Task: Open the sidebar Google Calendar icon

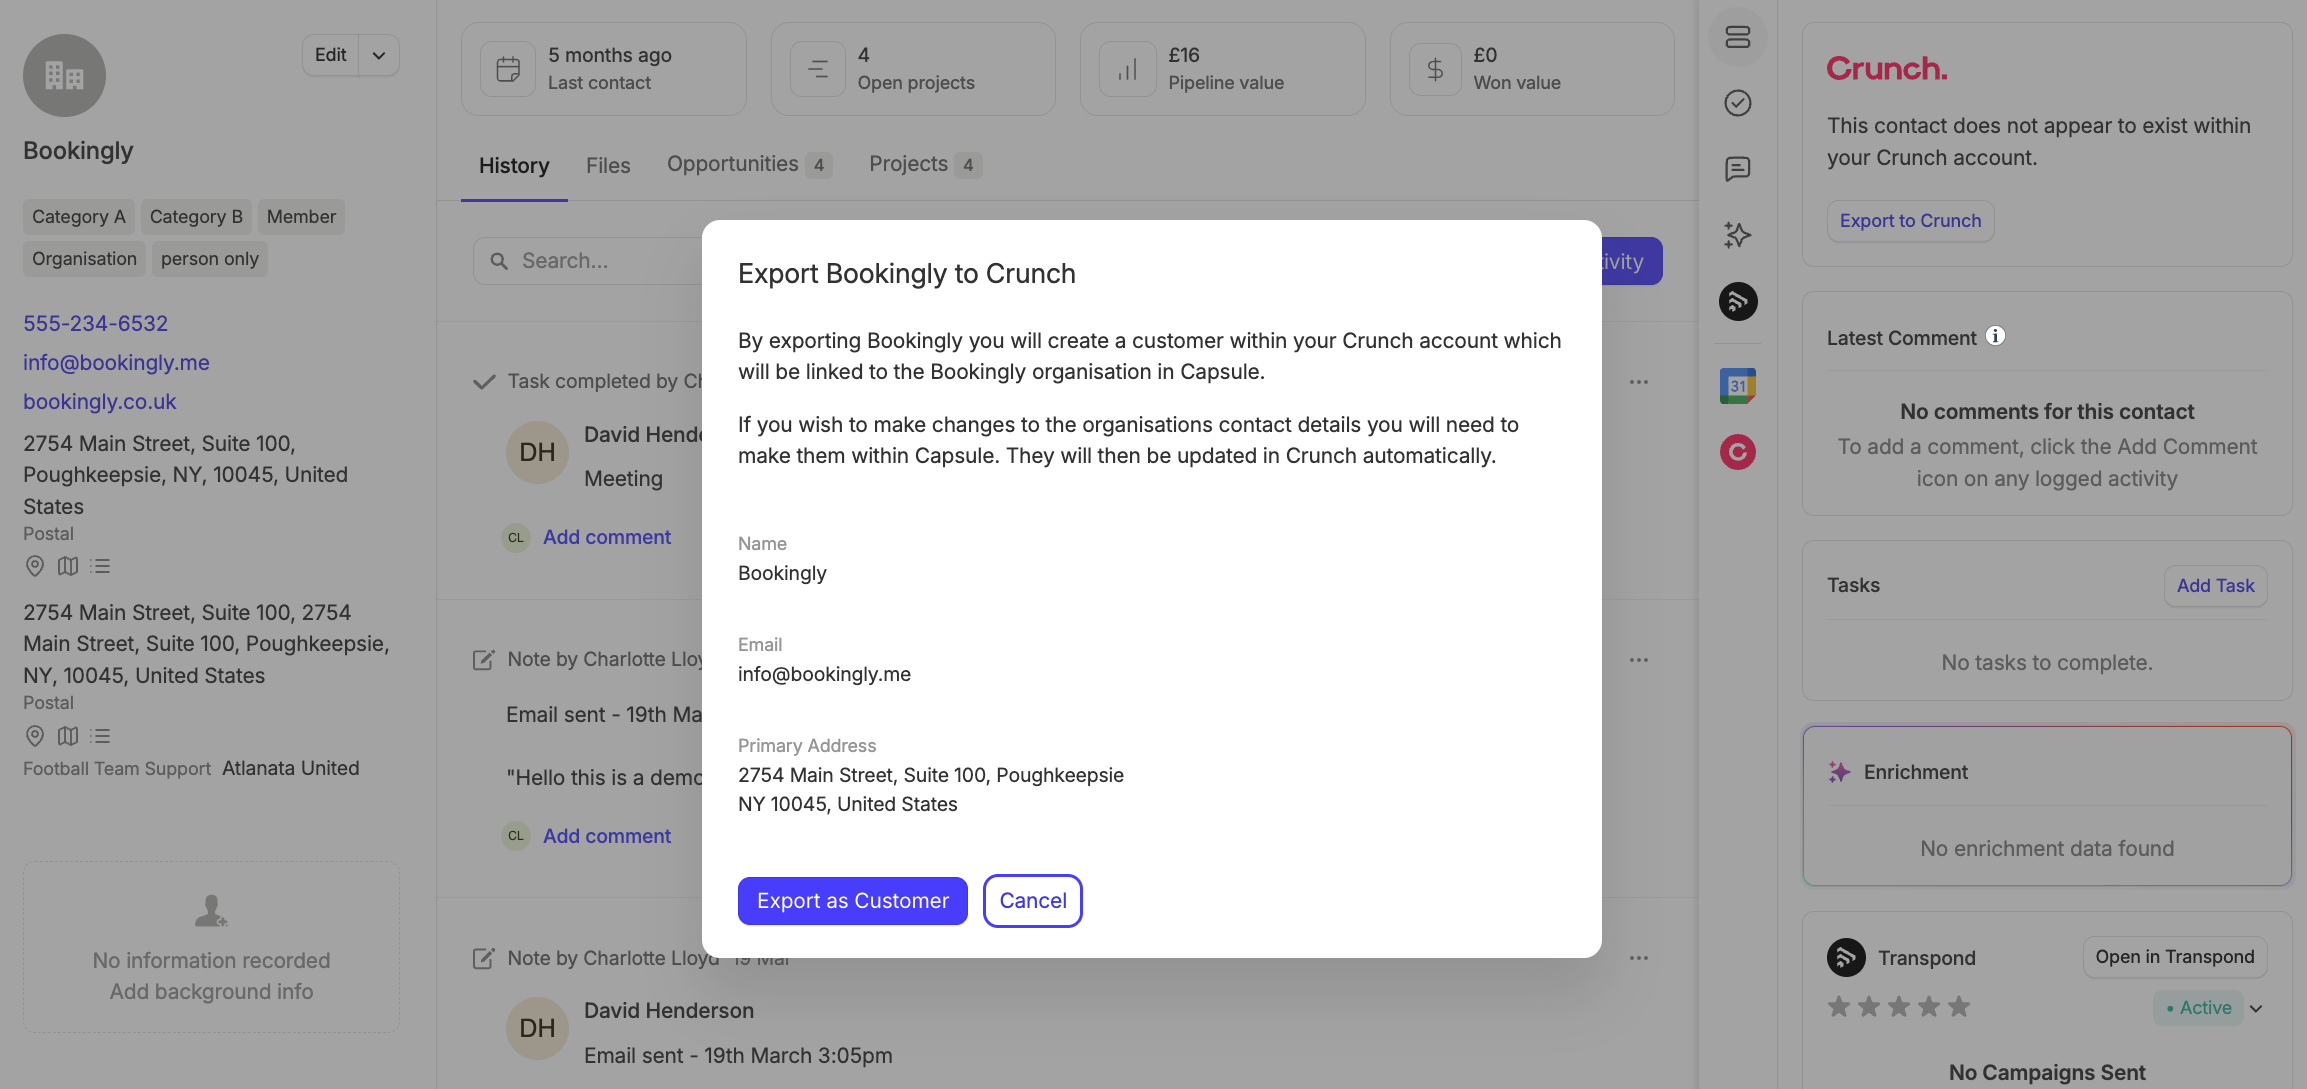Action: coord(1738,386)
